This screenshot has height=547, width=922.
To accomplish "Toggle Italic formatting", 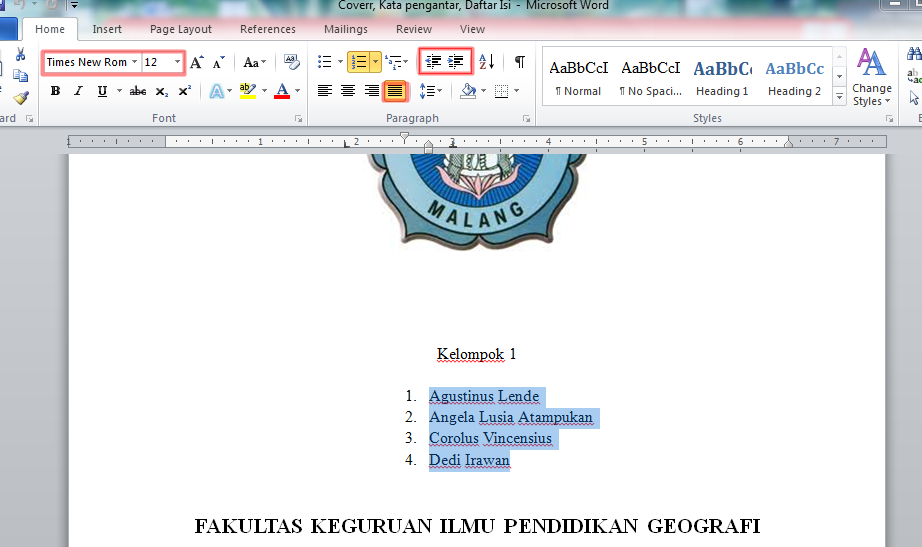I will coord(78,91).
